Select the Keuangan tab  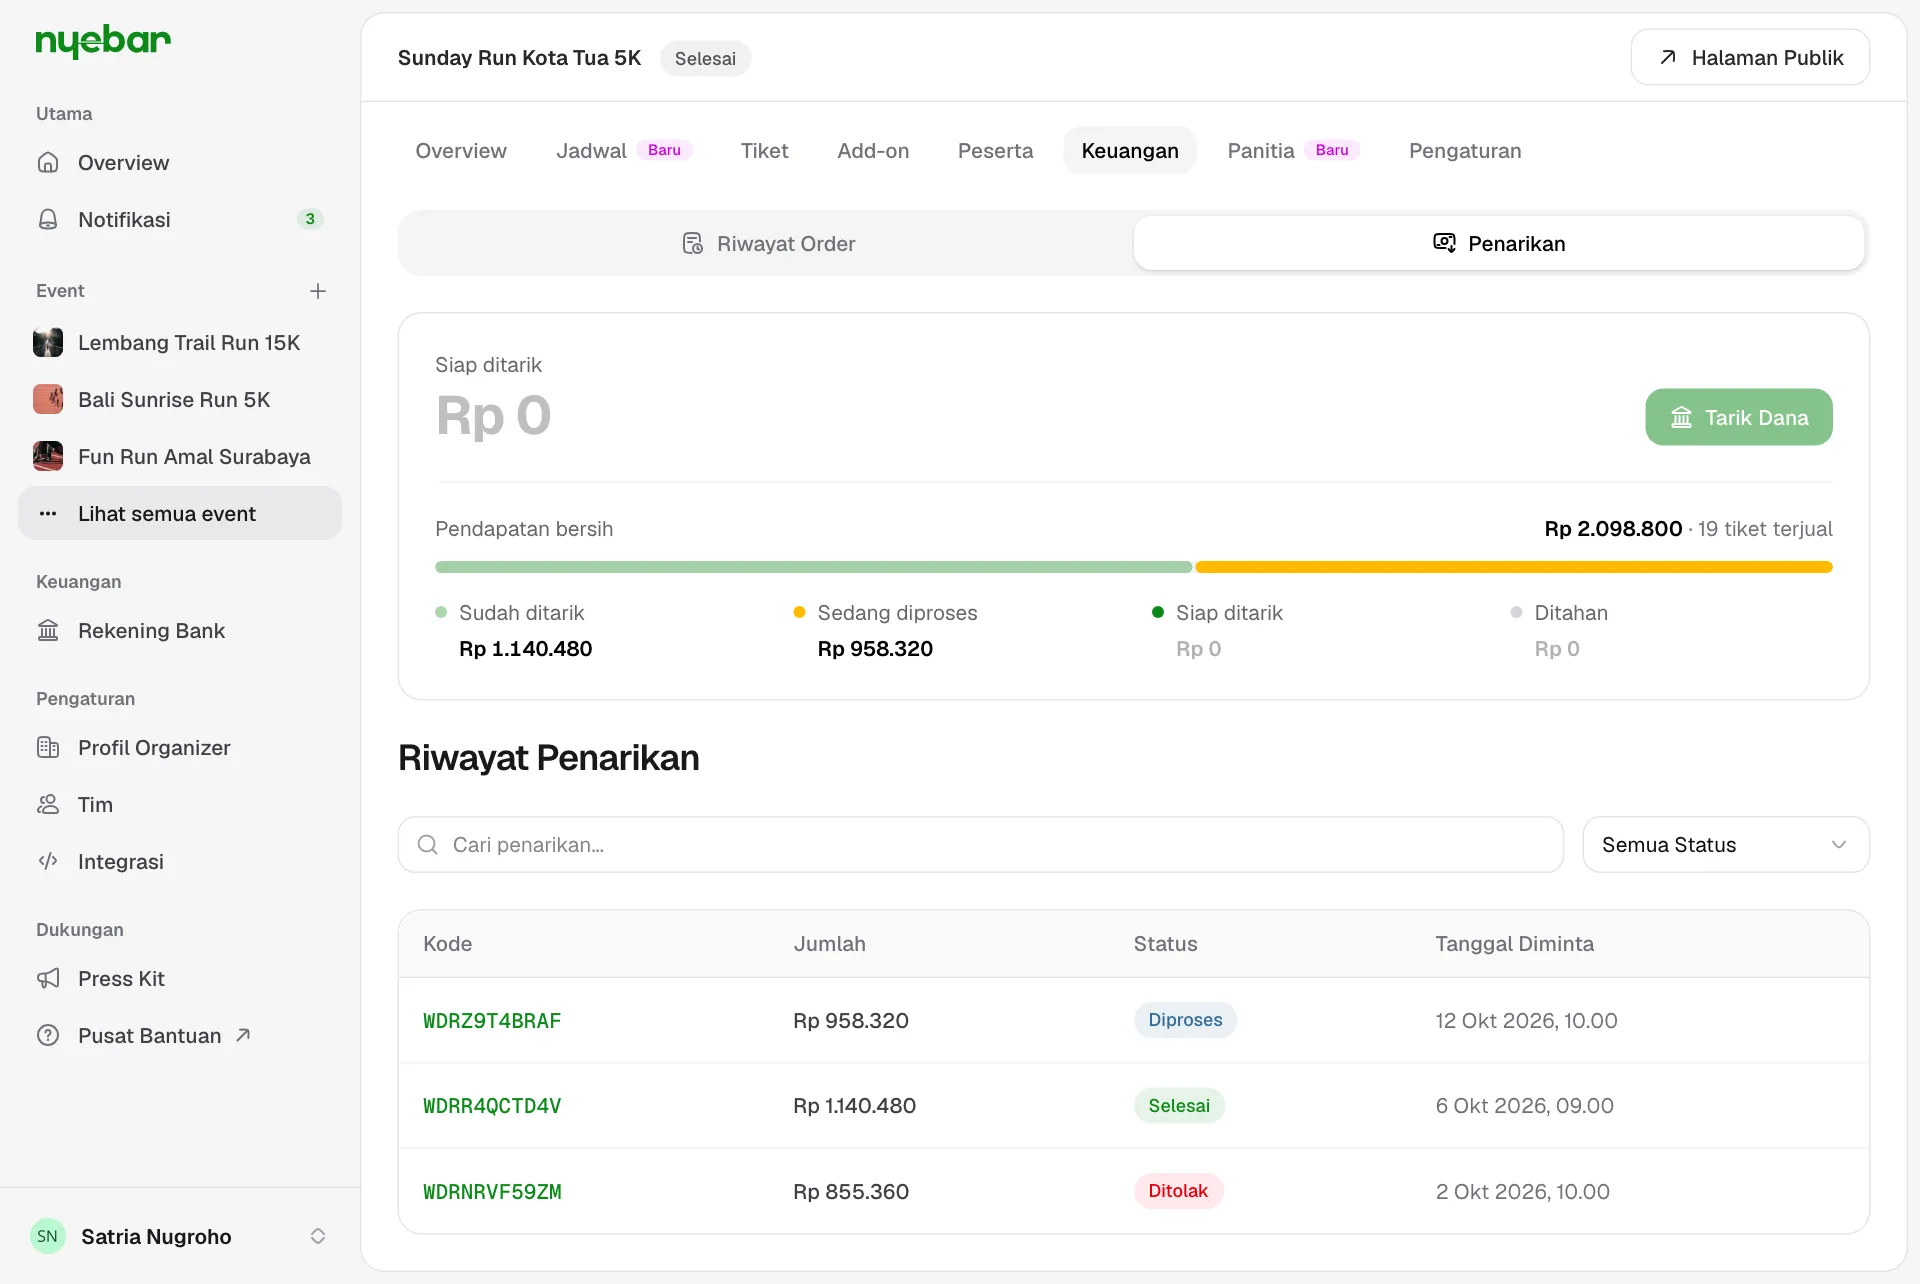click(1130, 150)
